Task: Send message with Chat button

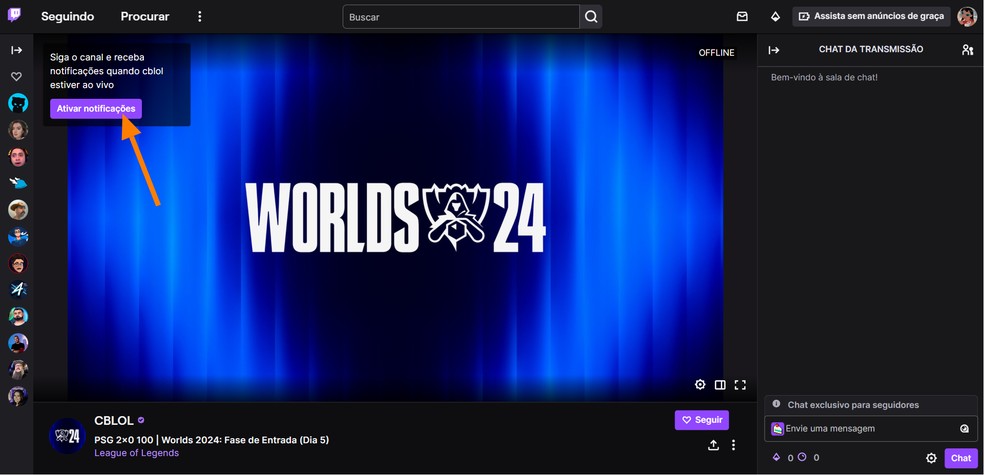Action: (x=961, y=458)
